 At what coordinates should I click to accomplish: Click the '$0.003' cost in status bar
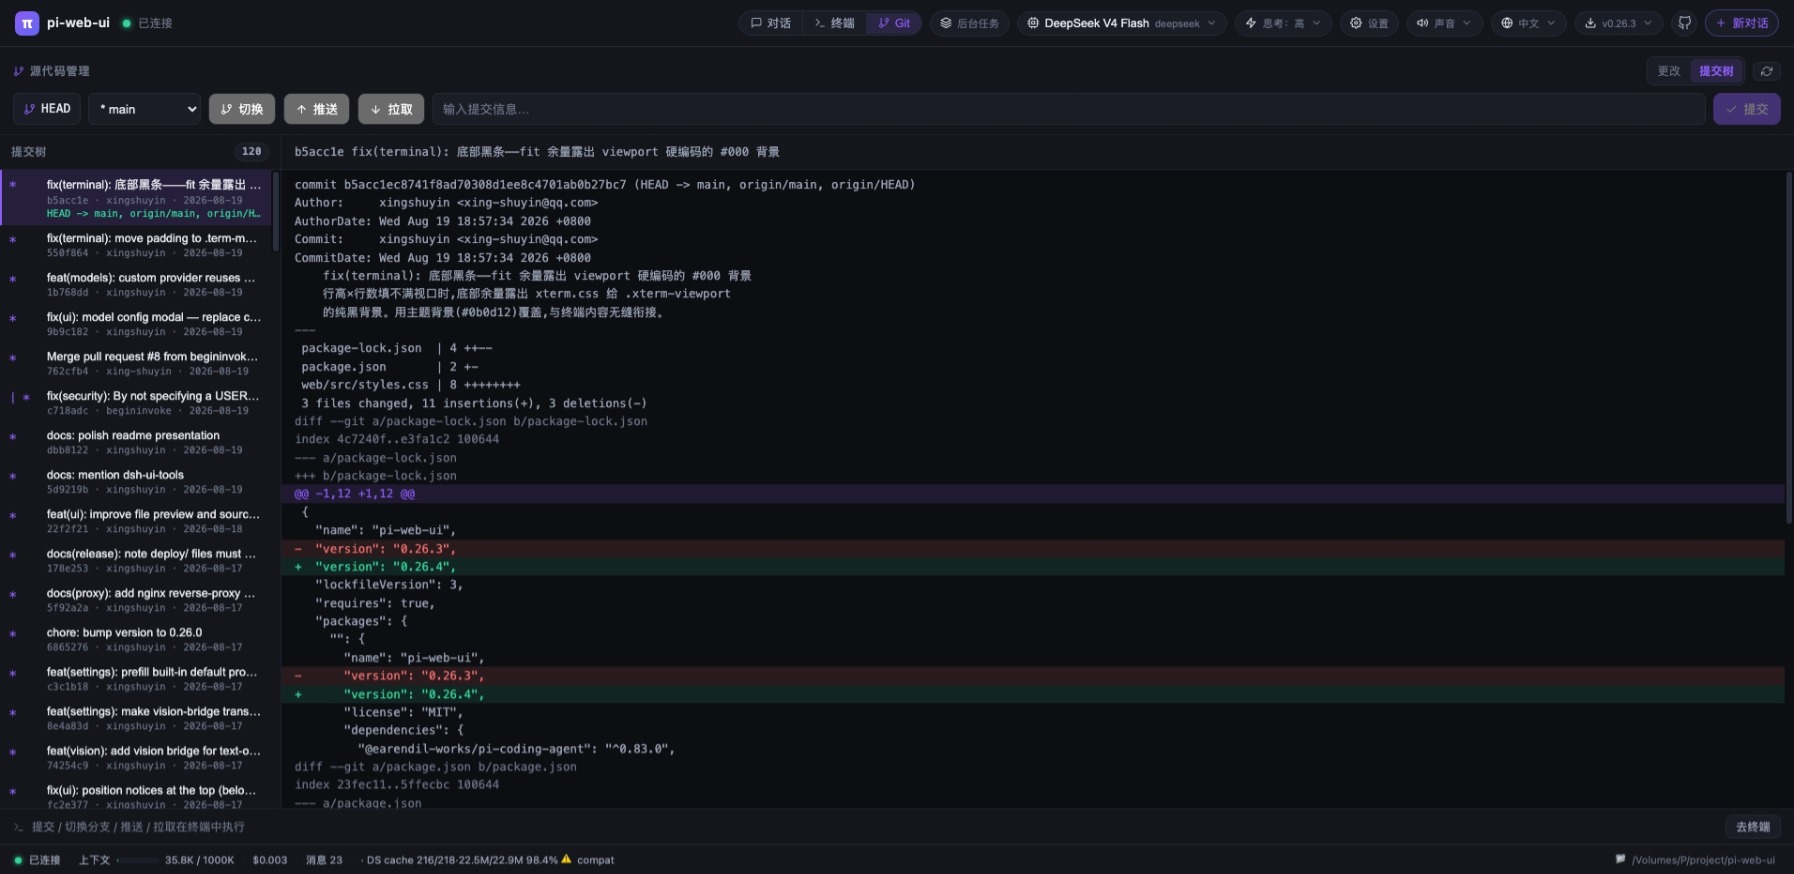pos(270,860)
